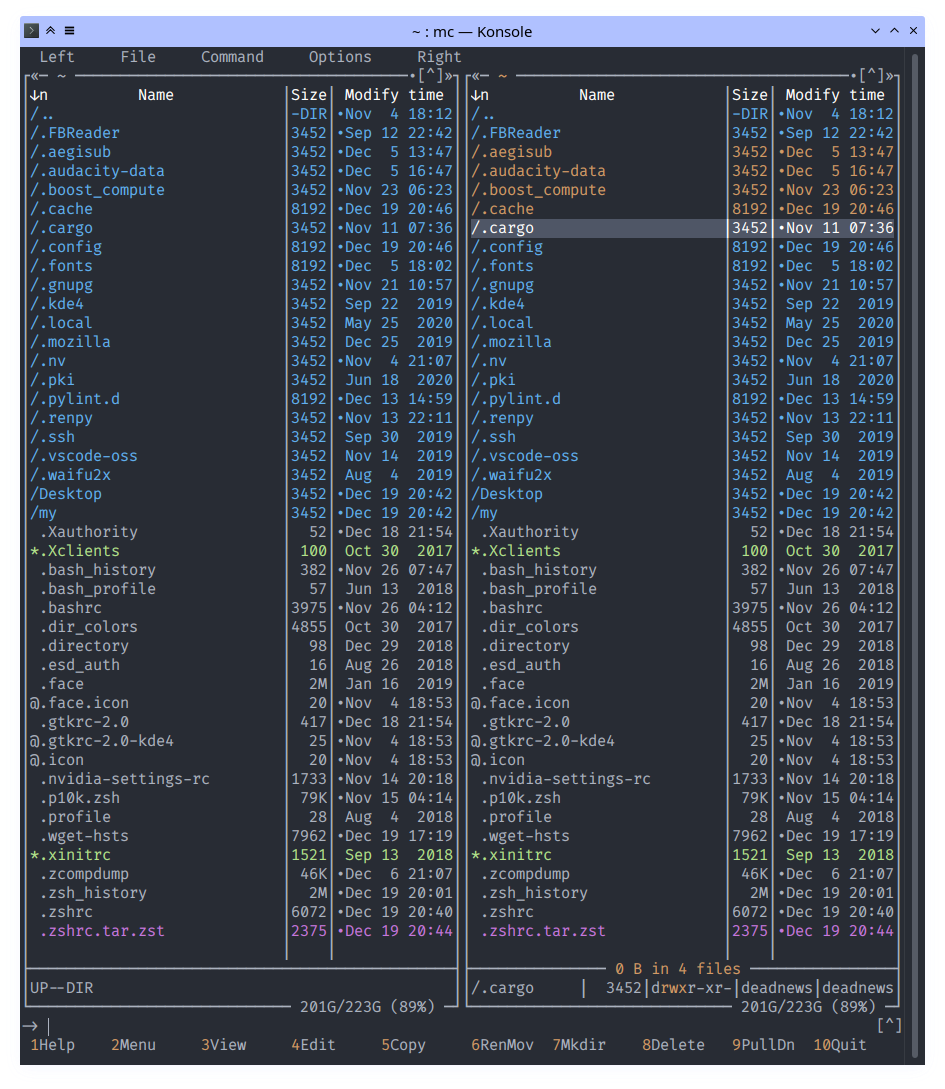Viewport: 945px width, 1089px height.
Task: Click the left panel « history back arrow
Action: click(34, 76)
